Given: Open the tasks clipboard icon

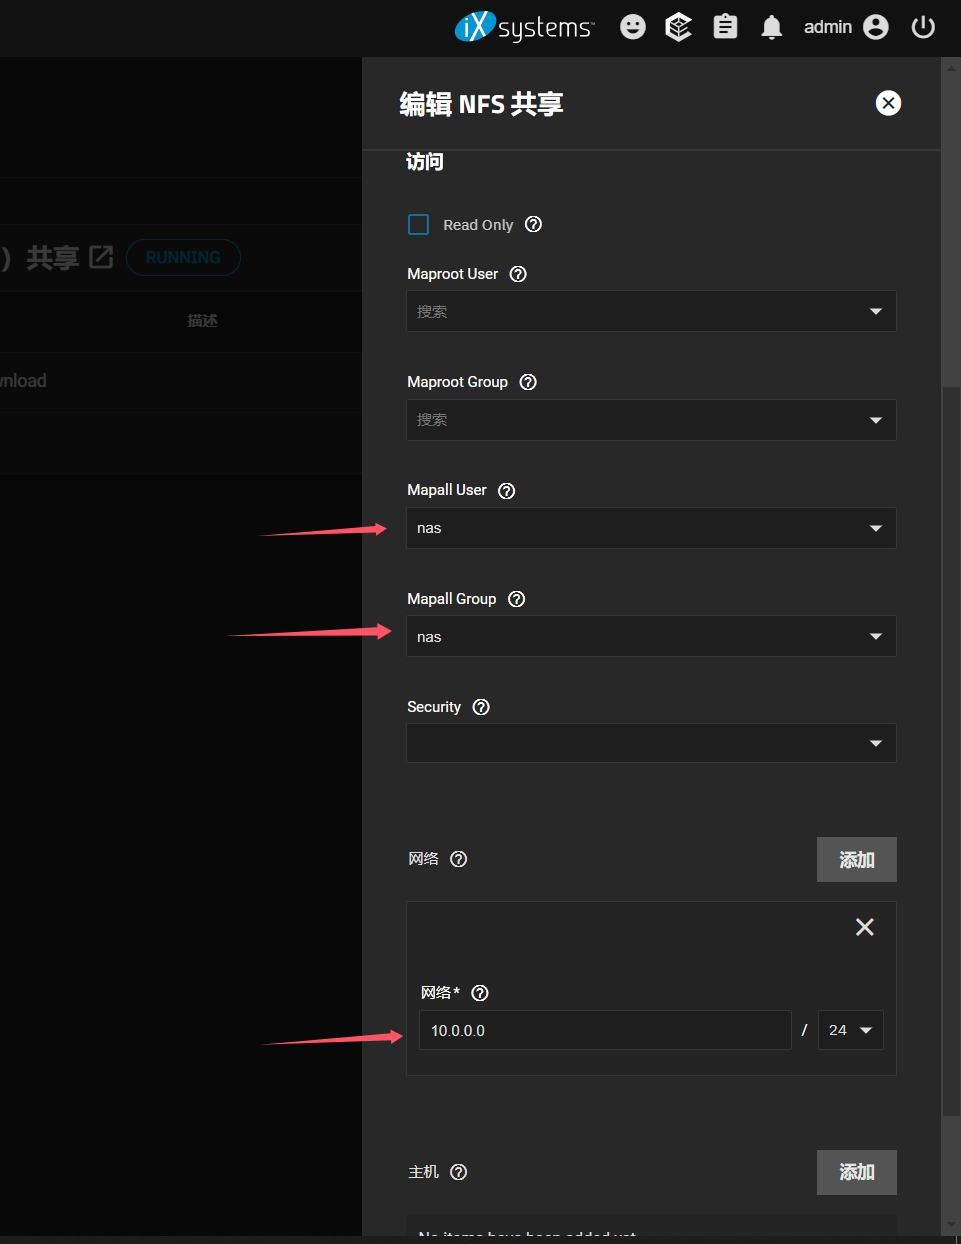Looking at the screenshot, I should pos(725,27).
